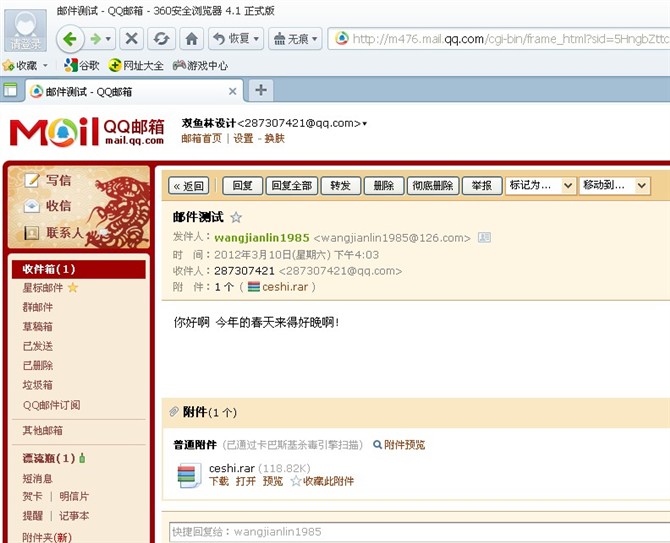670x543 pixels.
Task: Open the 已发送 sent folder
Action: pyautogui.click(x=38, y=346)
